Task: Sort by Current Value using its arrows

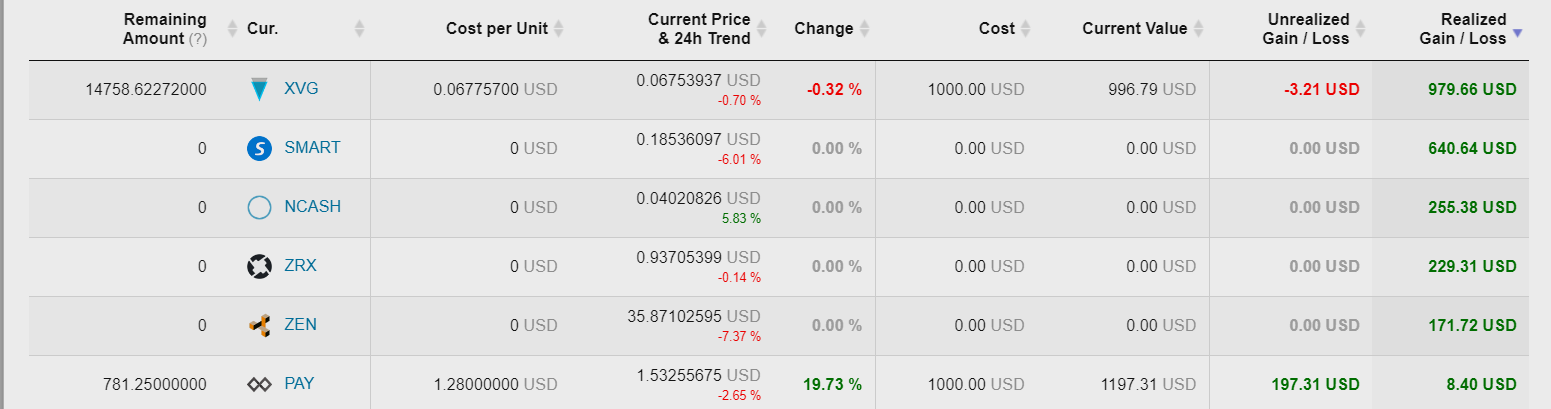Action: pyautogui.click(x=1199, y=29)
